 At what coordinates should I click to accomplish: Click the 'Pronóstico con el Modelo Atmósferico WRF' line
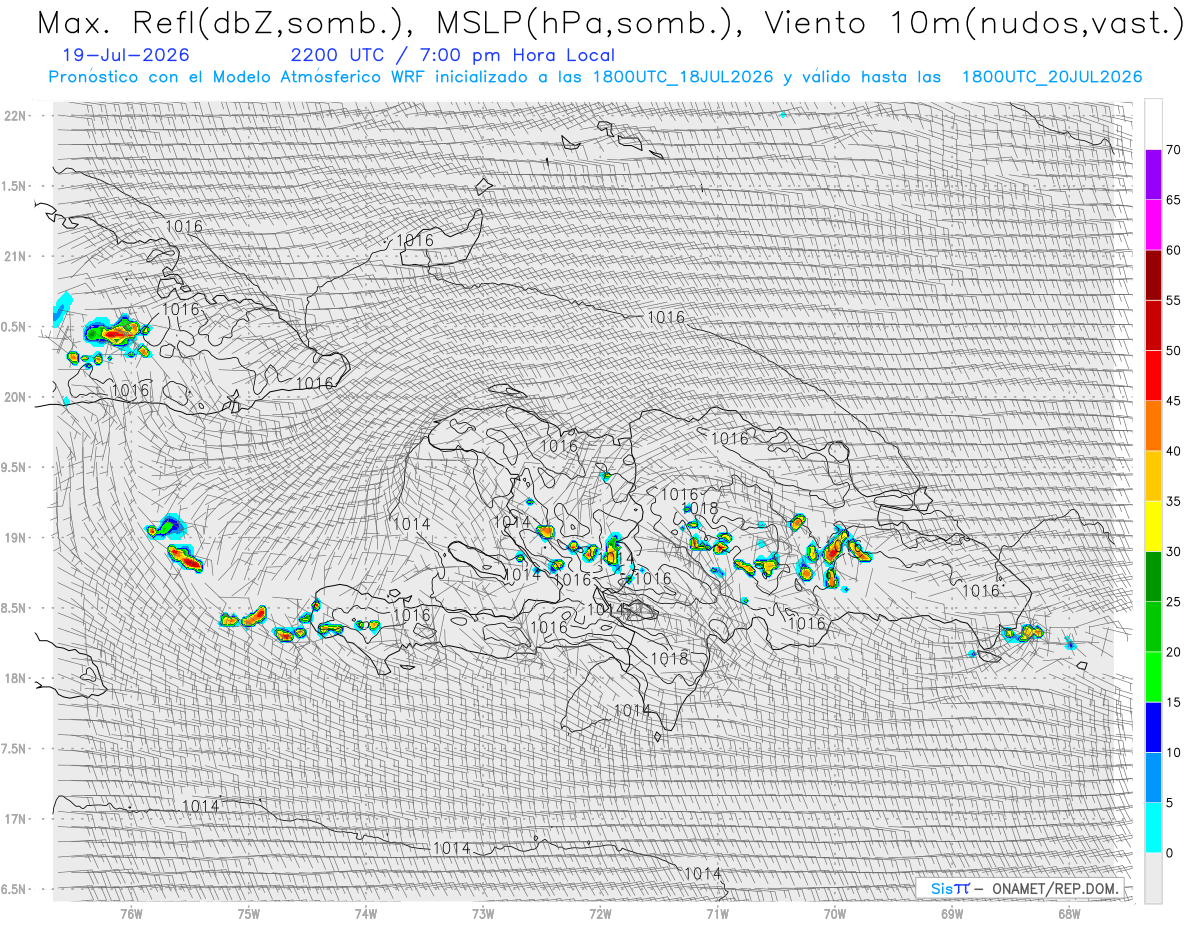pos(596,77)
